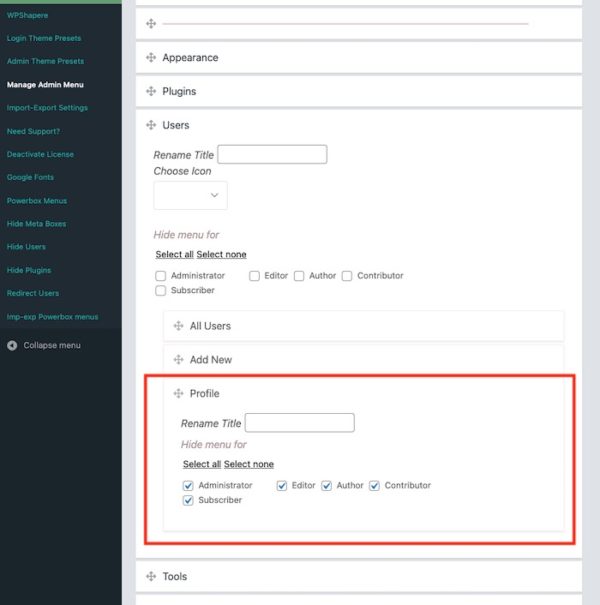The image size is (600, 605).
Task: Open Hide Meta Boxes in sidebar
Action: tap(36, 224)
